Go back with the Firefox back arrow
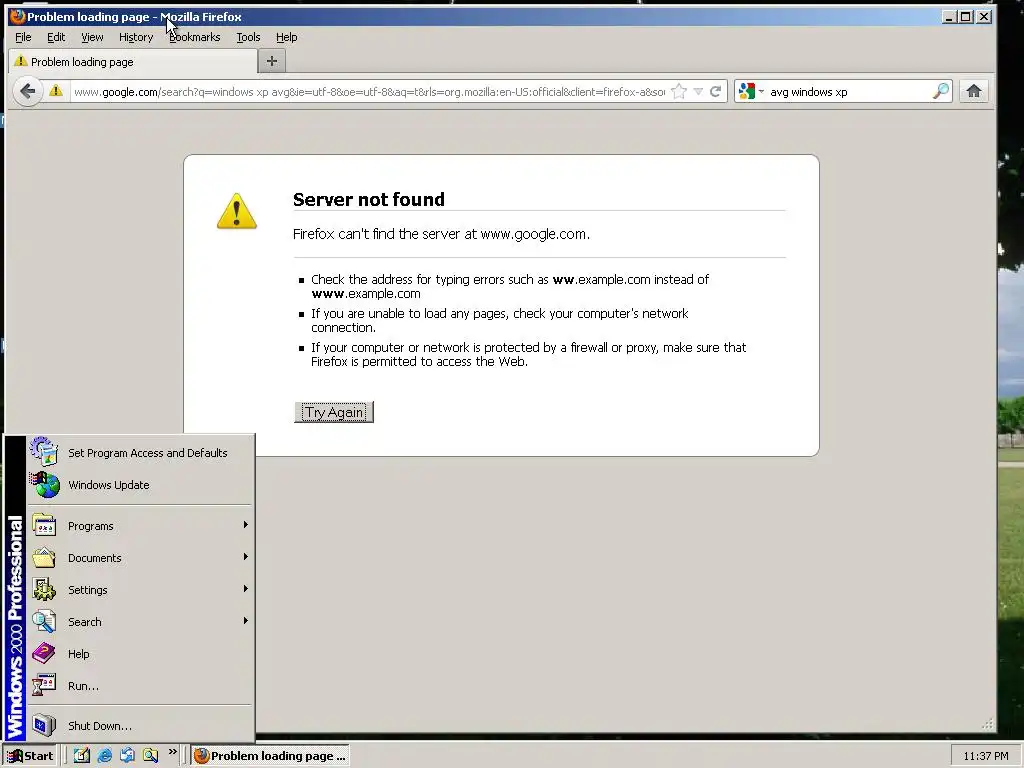Image resolution: width=1024 pixels, height=768 pixels. coord(27,91)
